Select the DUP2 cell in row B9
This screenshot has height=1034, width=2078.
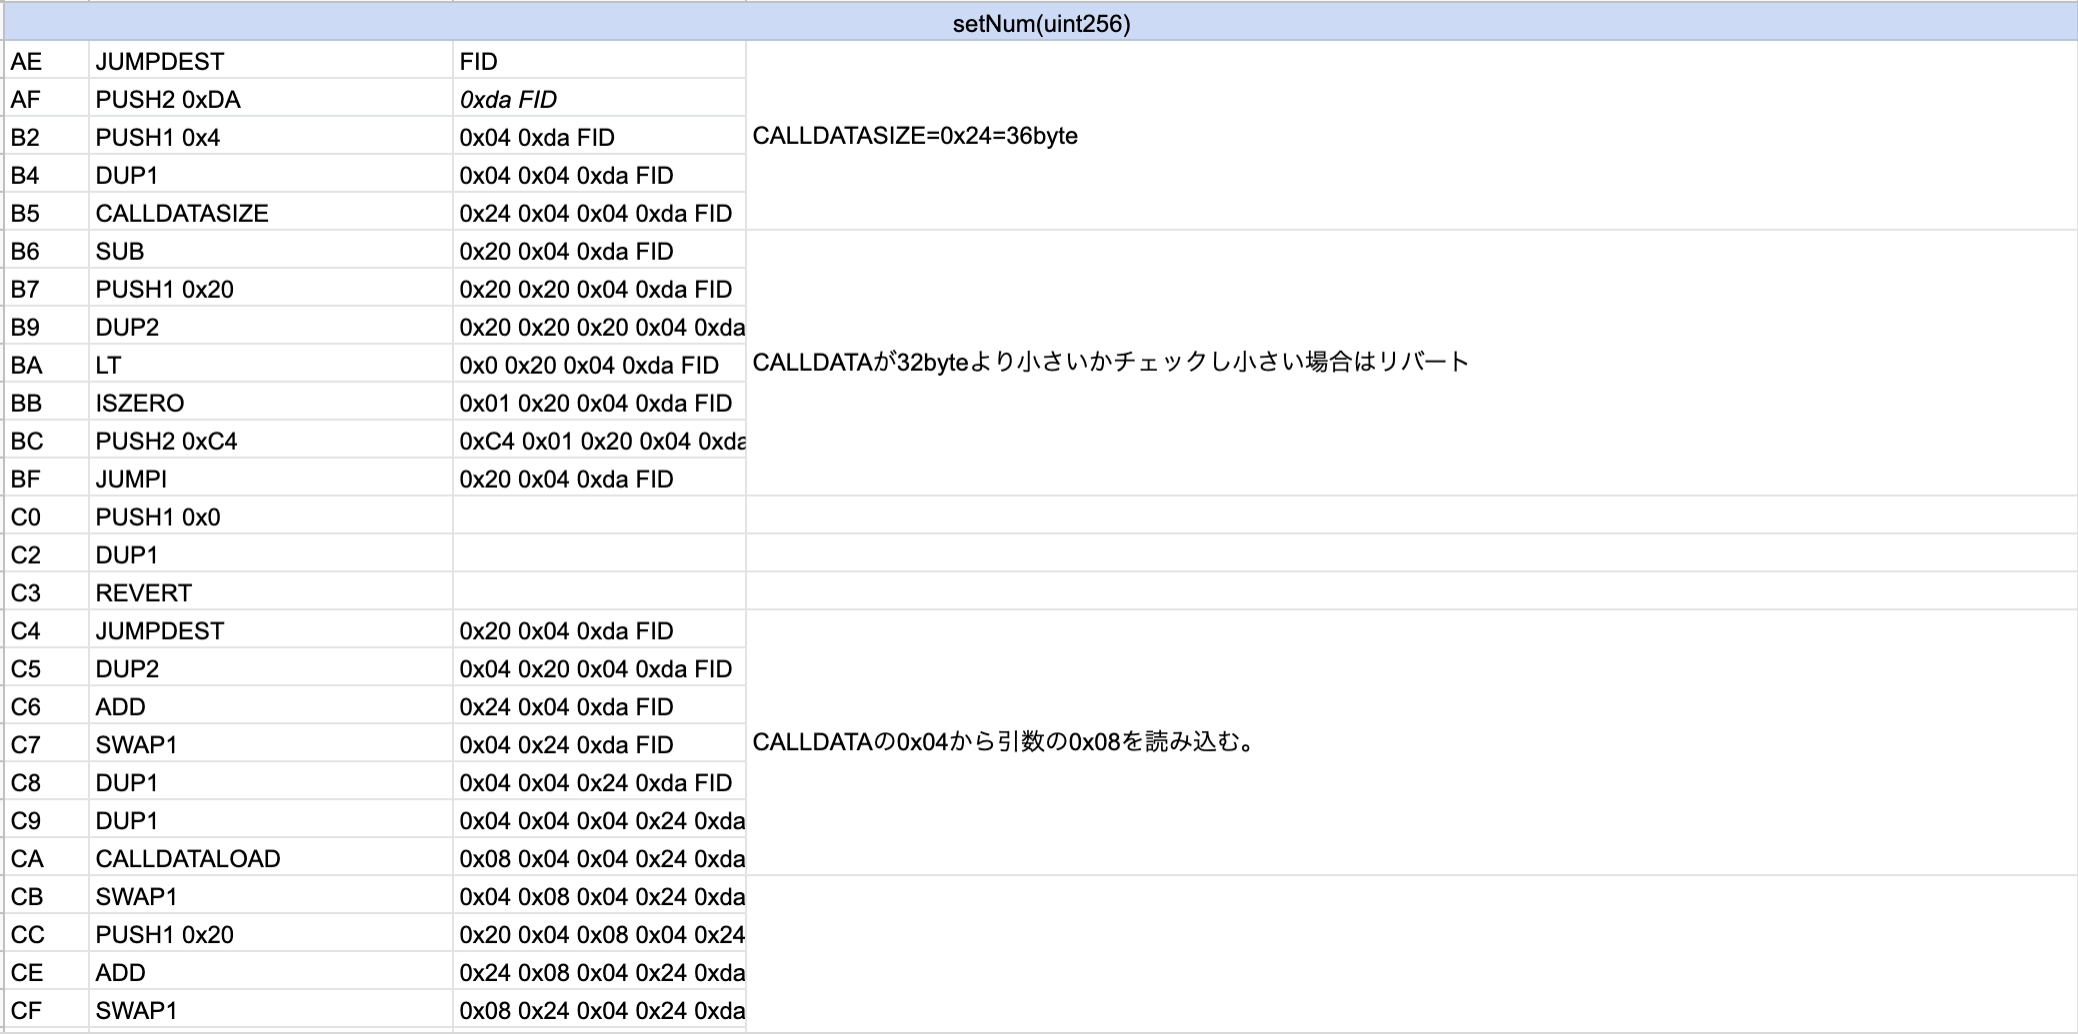(270, 327)
